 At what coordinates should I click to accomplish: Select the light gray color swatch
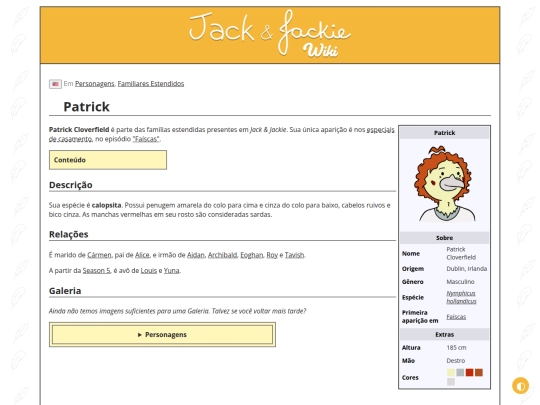pos(451,382)
